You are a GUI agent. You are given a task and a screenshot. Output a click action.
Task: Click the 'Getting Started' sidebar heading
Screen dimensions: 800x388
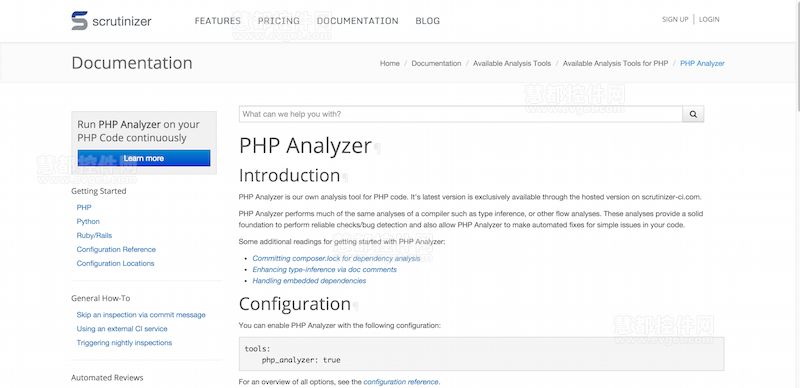coord(98,191)
